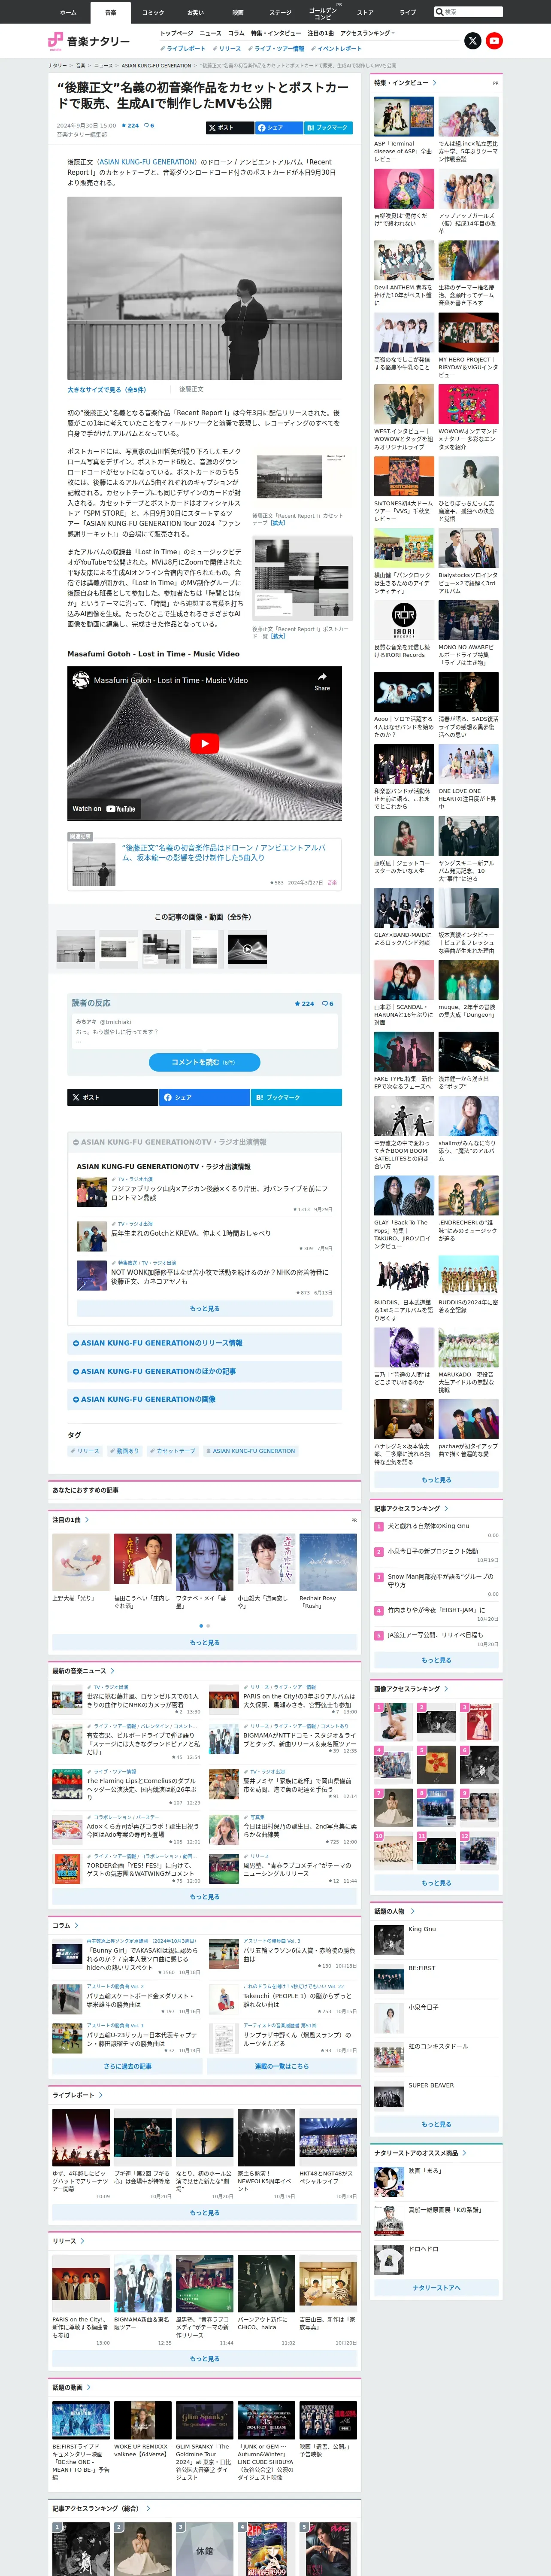The image size is (551, 2576).
Task: Click the comment bubble count 6 under the headline
Action: point(149,126)
